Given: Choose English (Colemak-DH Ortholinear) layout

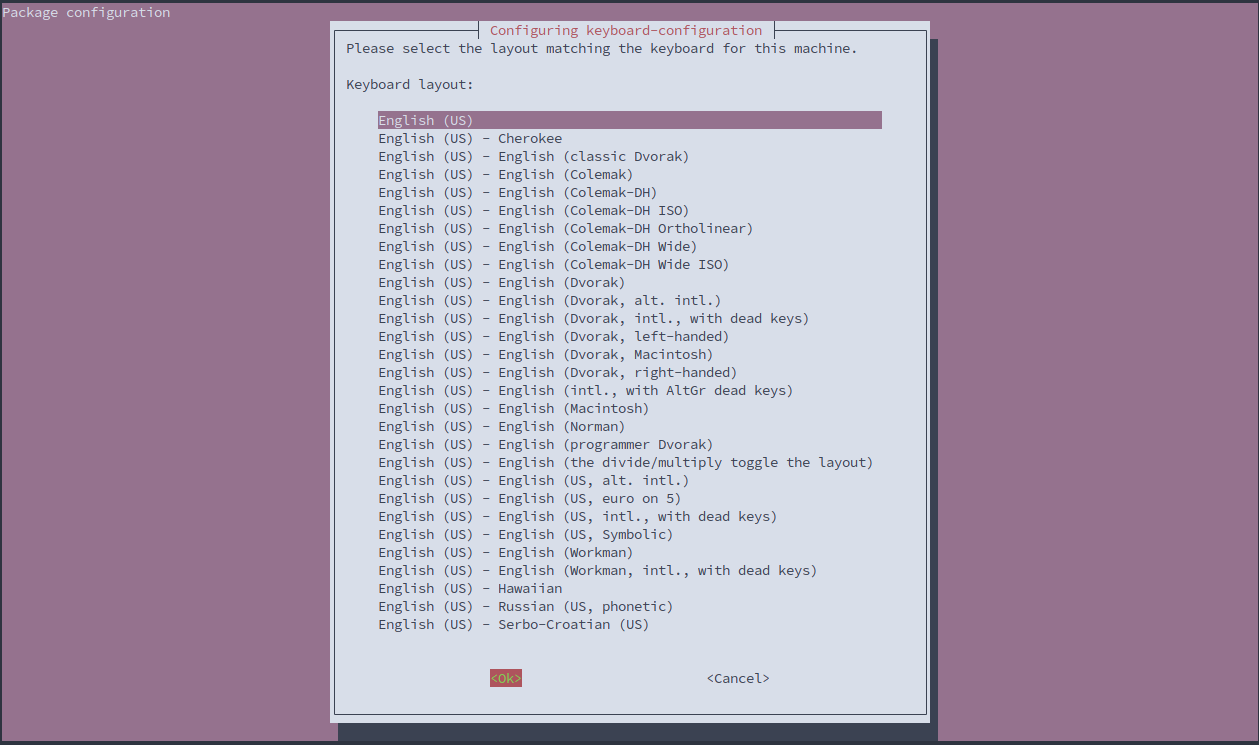Looking at the screenshot, I should coord(565,228).
